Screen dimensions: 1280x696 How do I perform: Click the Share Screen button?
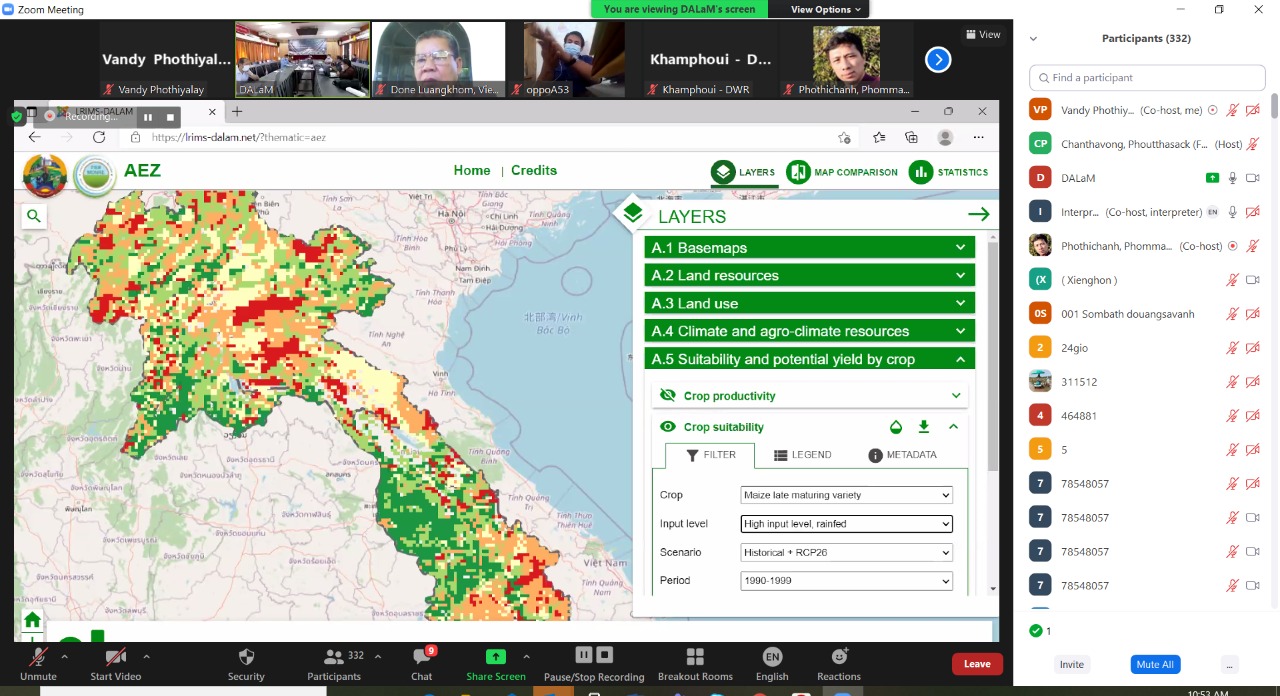pos(496,663)
